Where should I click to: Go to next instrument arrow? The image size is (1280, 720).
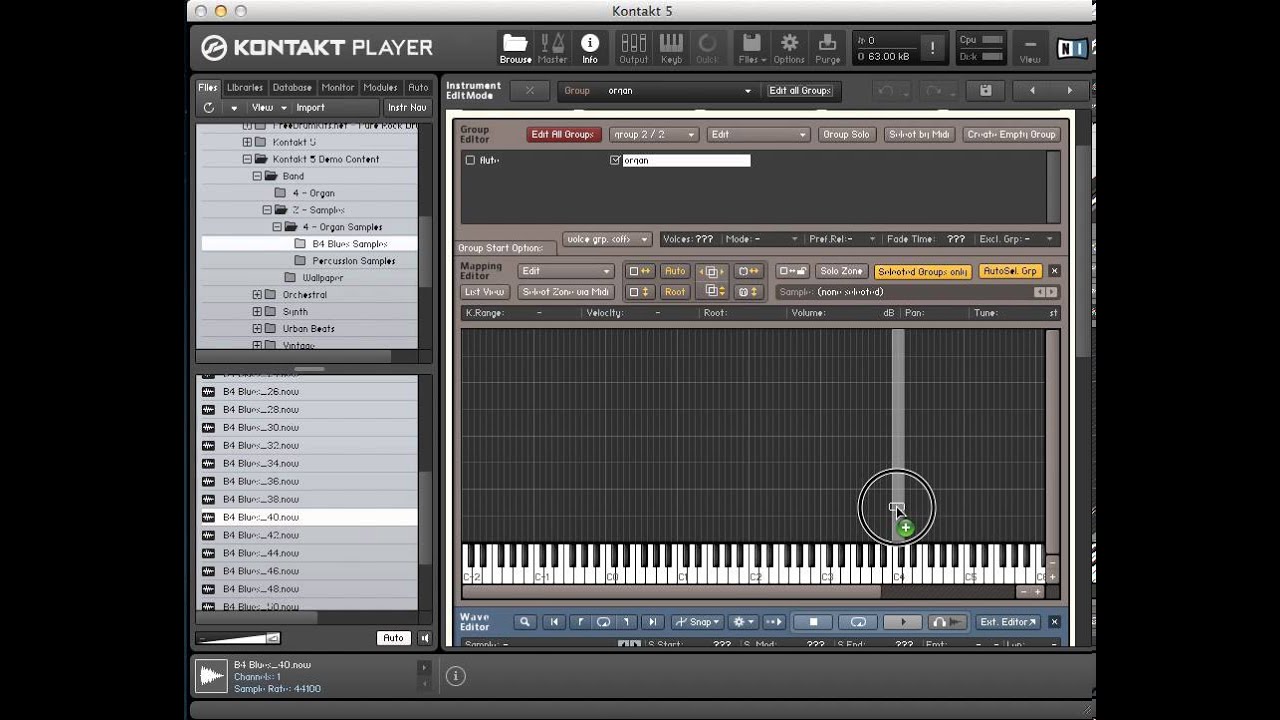(x=1069, y=90)
